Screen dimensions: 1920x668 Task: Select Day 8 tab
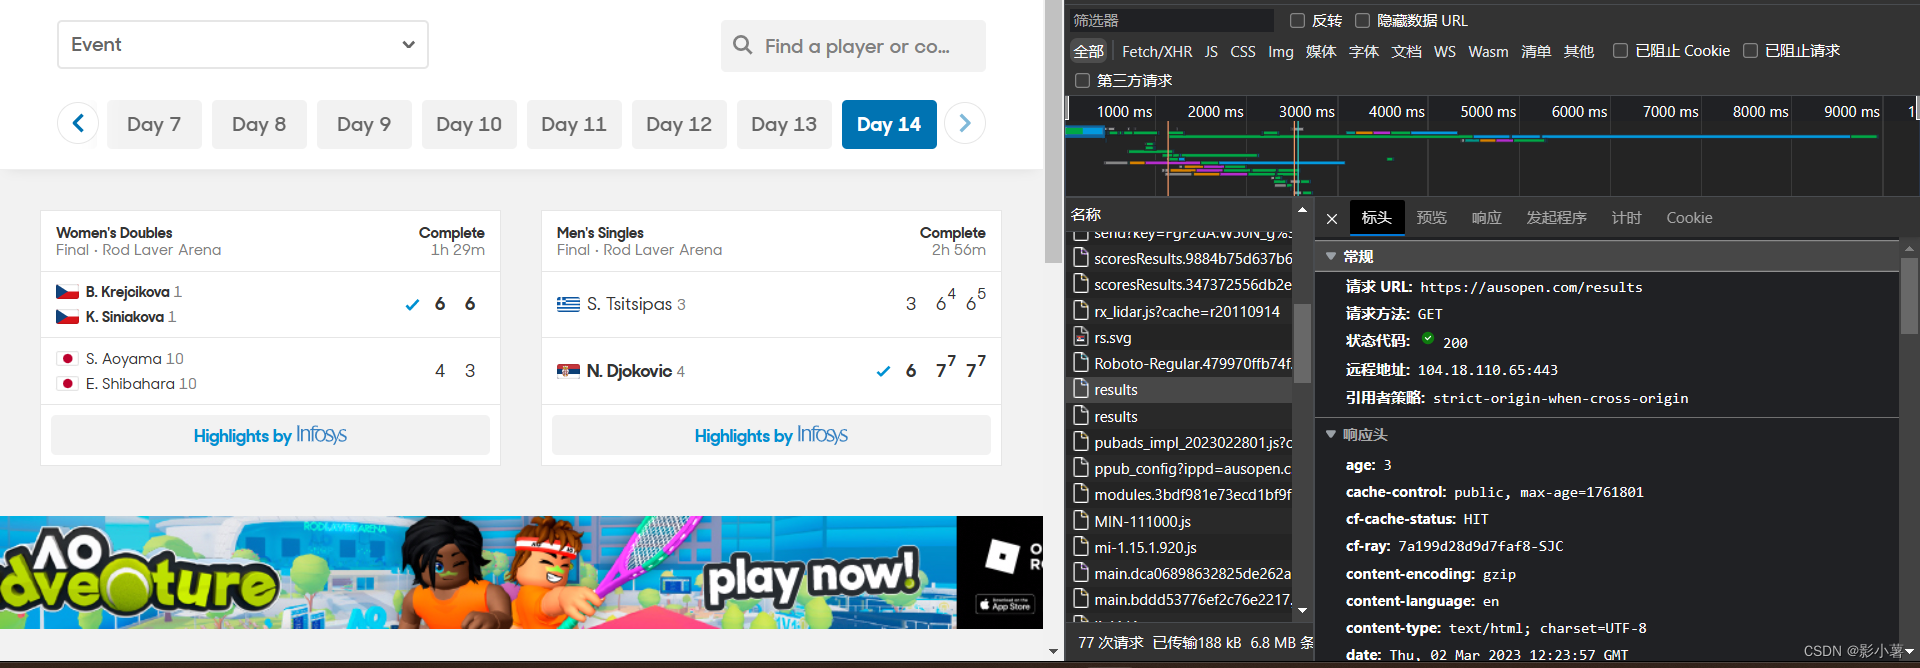click(x=259, y=124)
